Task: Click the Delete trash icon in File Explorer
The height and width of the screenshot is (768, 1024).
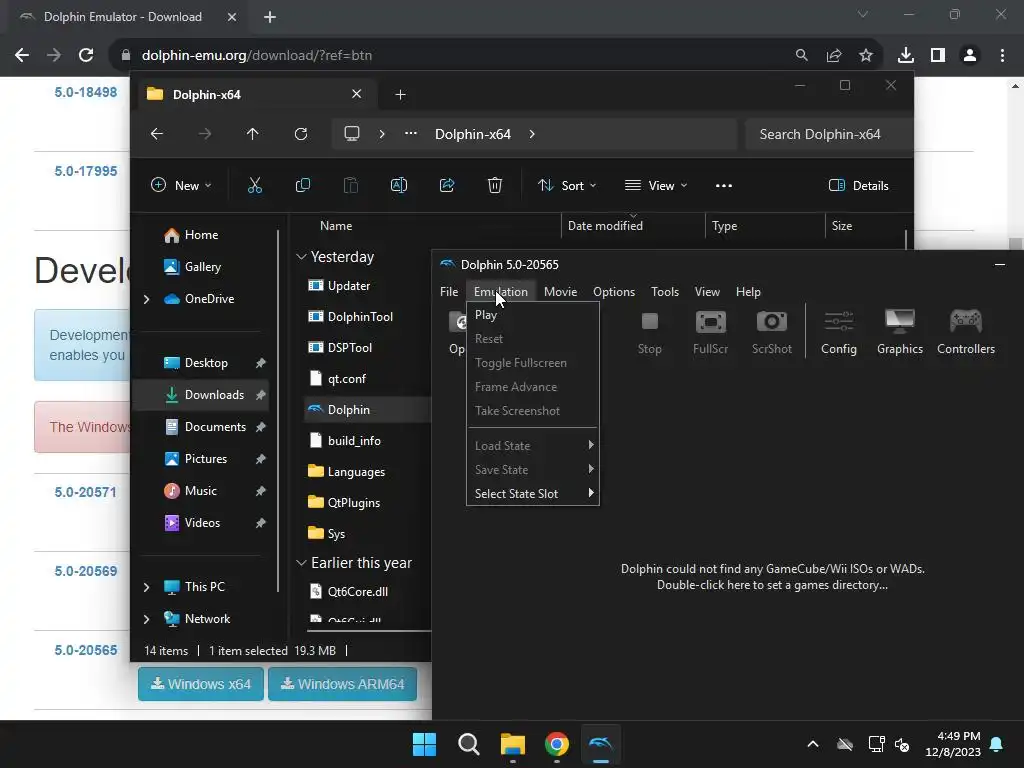Action: click(x=495, y=185)
